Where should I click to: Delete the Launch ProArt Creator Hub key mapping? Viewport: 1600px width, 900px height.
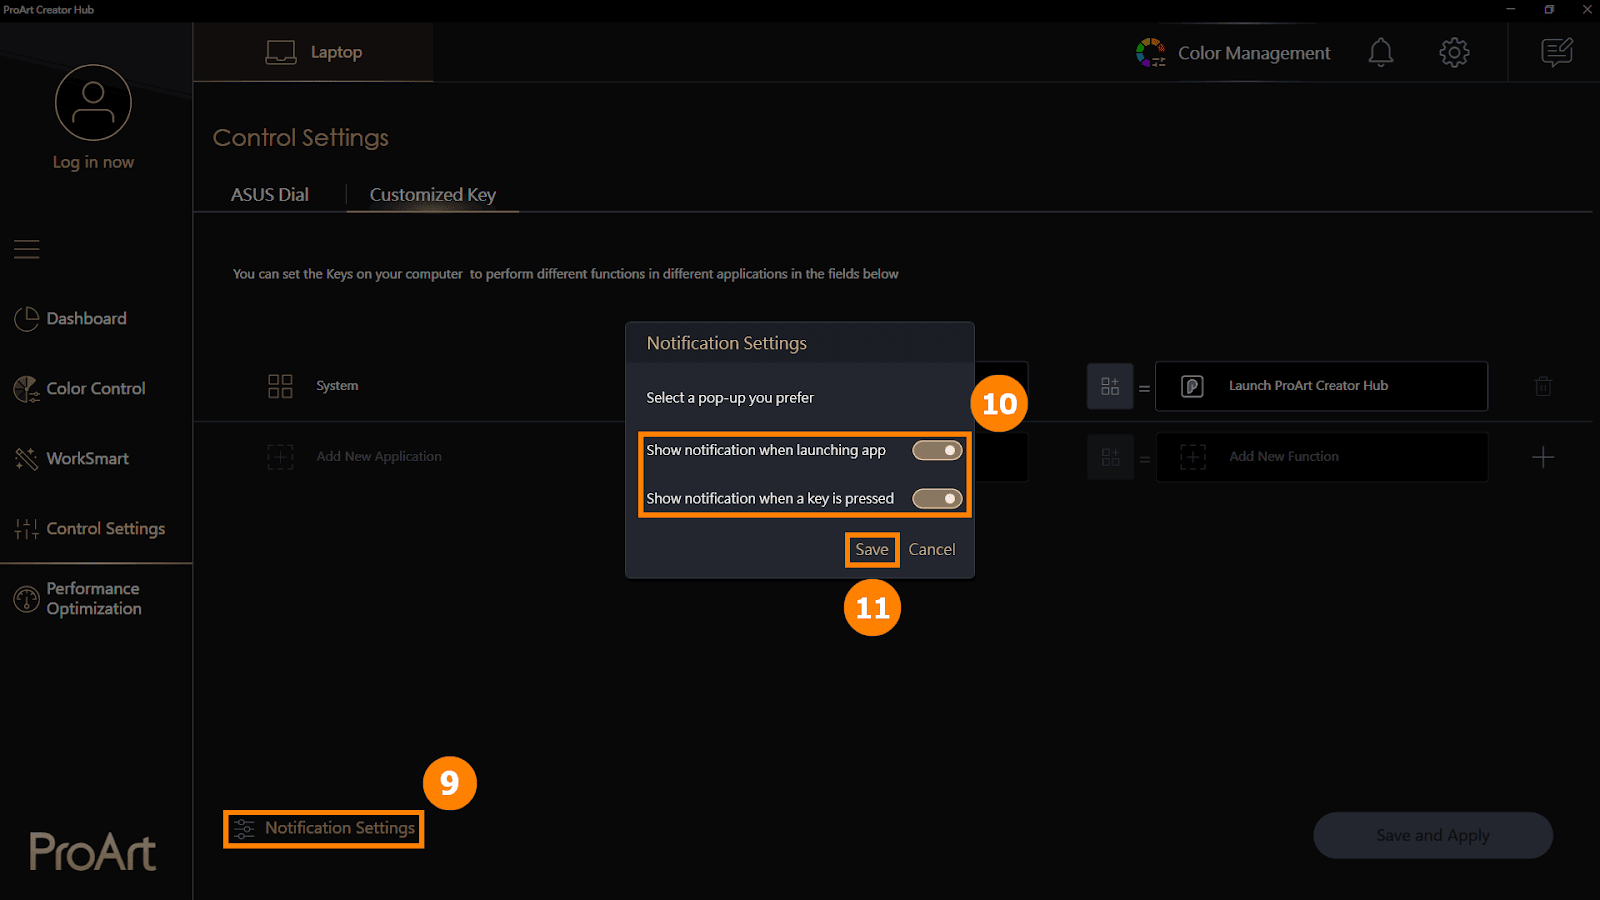click(x=1543, y=386)
